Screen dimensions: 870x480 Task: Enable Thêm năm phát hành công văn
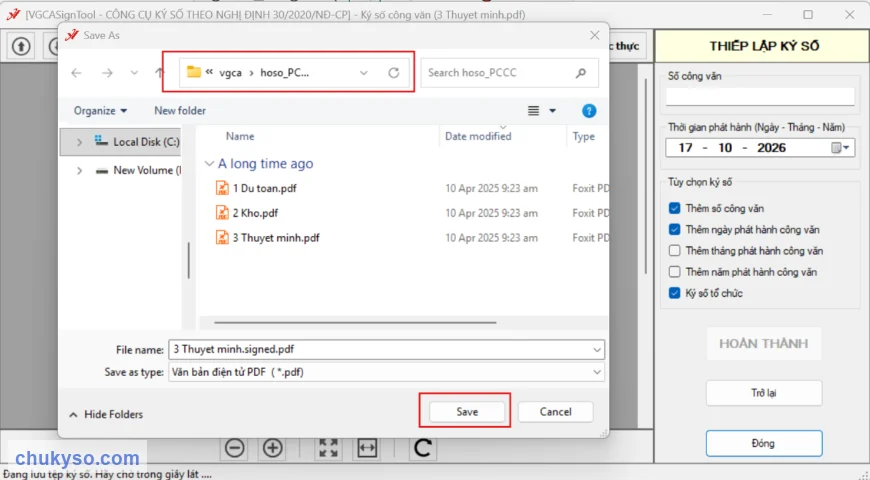(675, 272)
